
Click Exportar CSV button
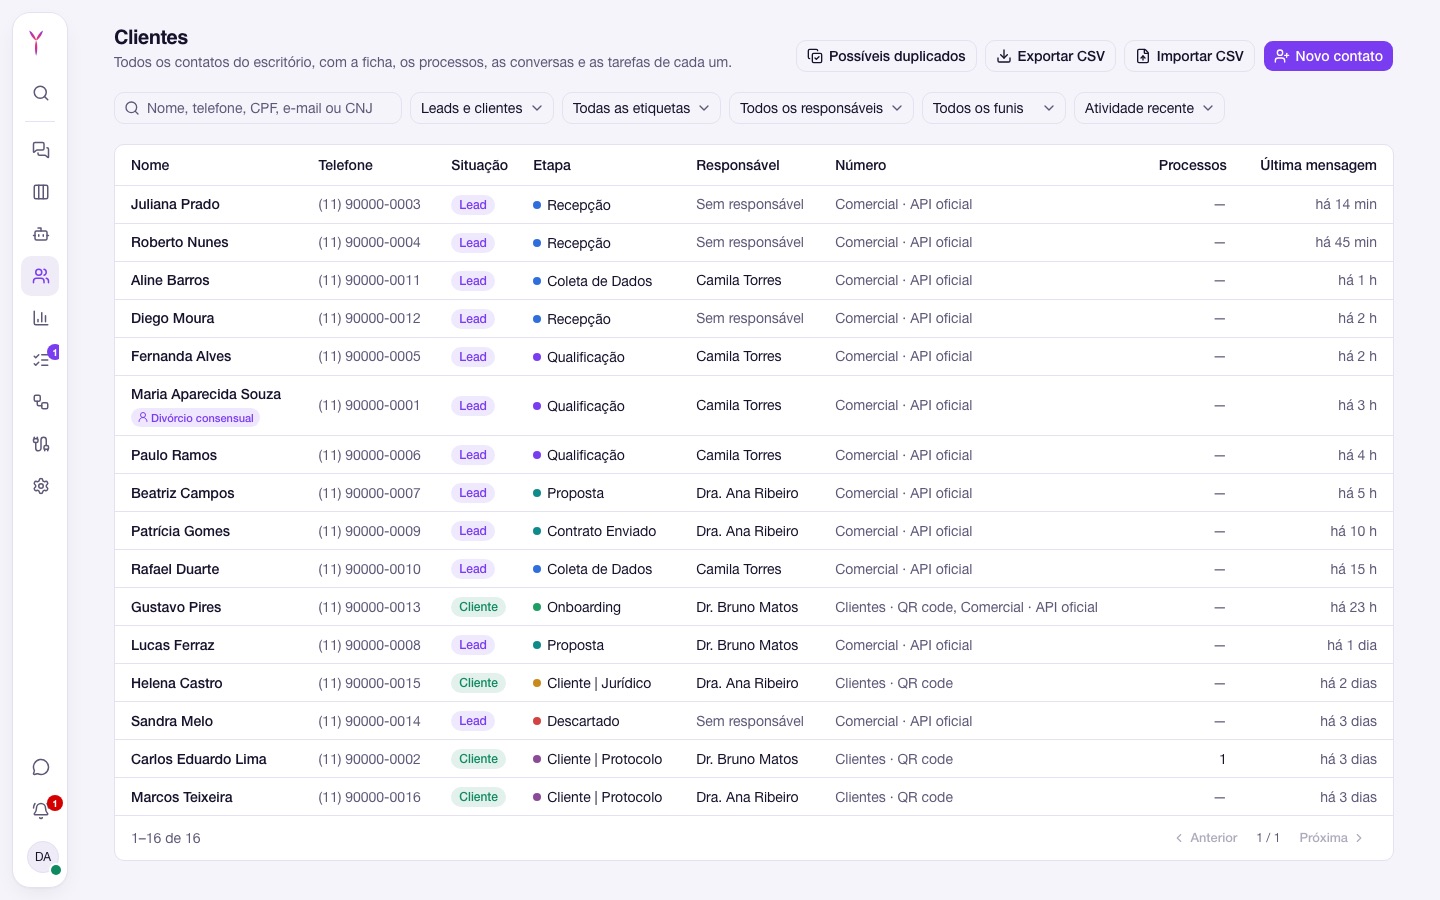tap(1050, 56)
